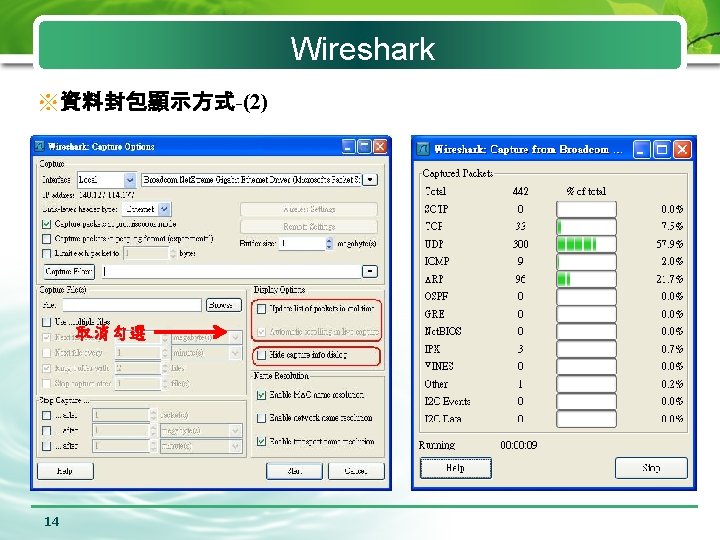Click the NetBIOS row label
720x540 pixels.
coord(443,331)
